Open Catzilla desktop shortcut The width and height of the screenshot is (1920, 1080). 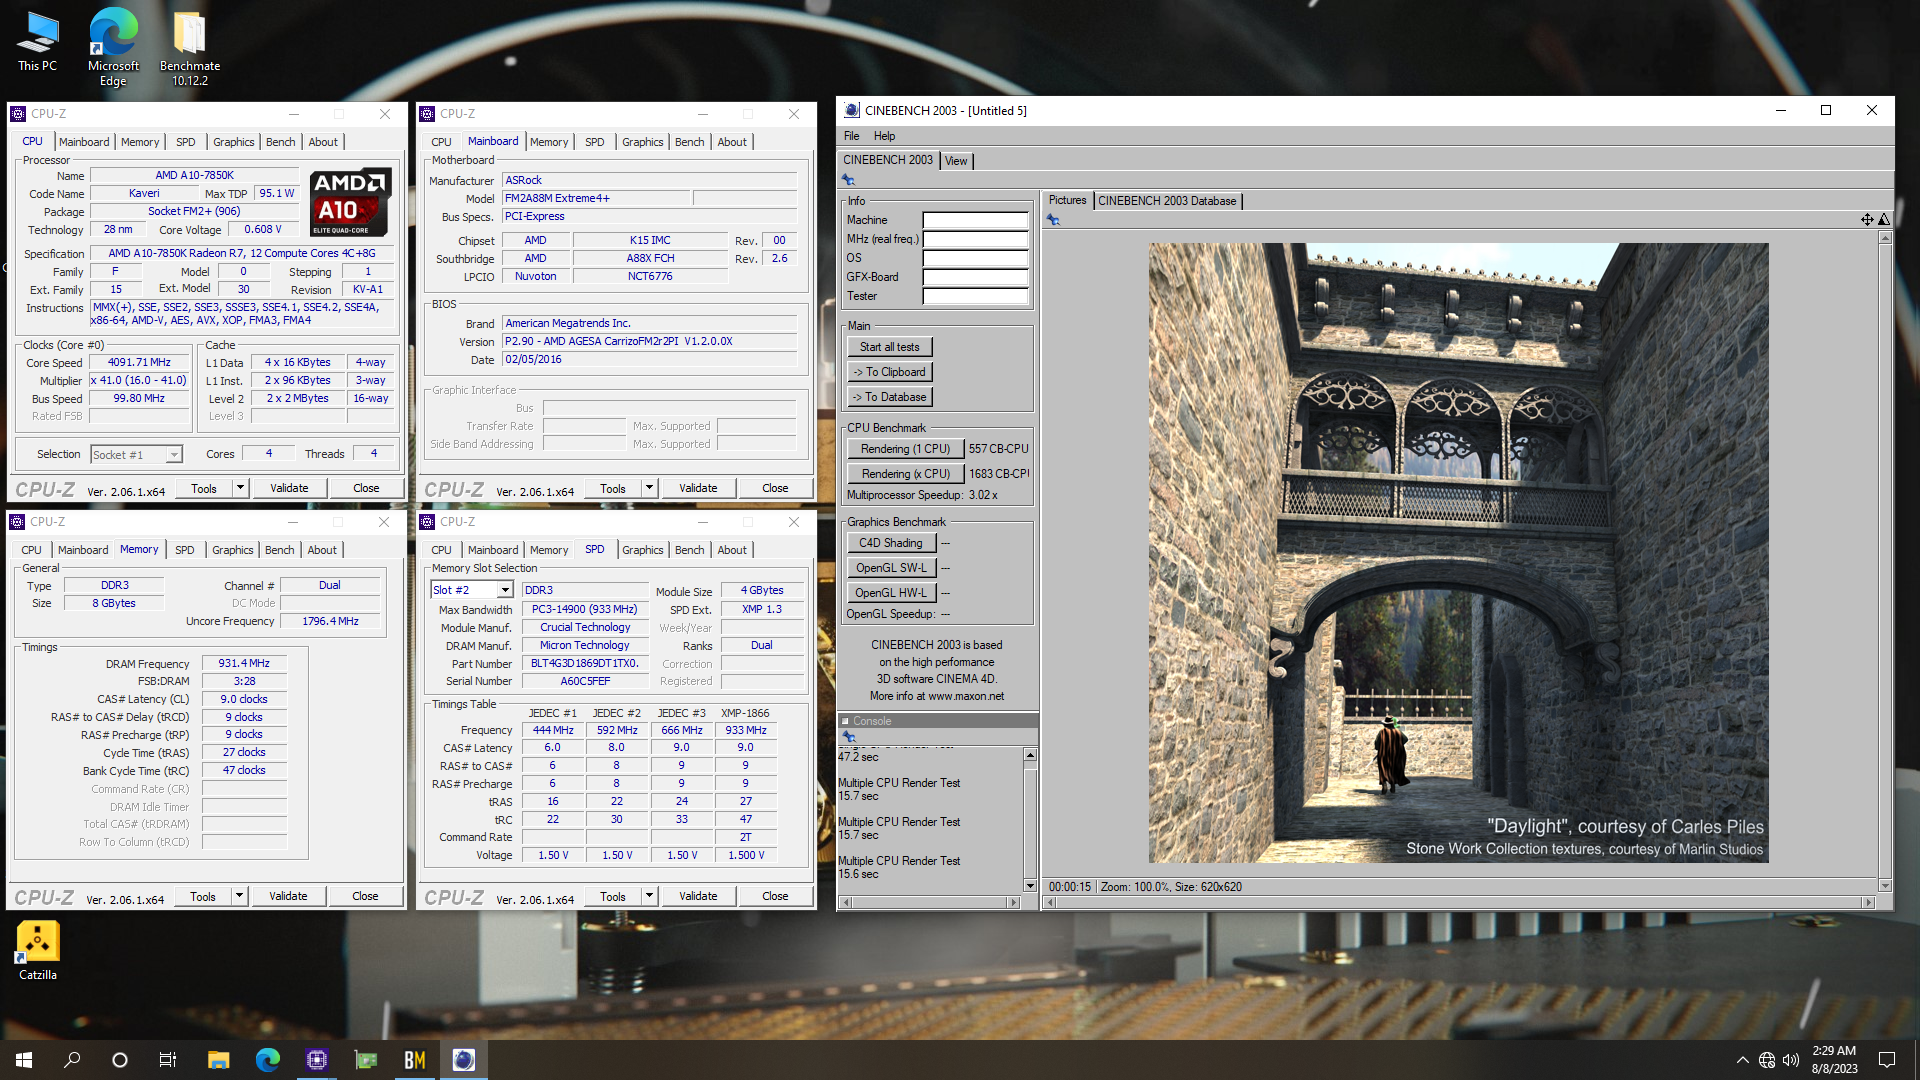tap(38, 951)
